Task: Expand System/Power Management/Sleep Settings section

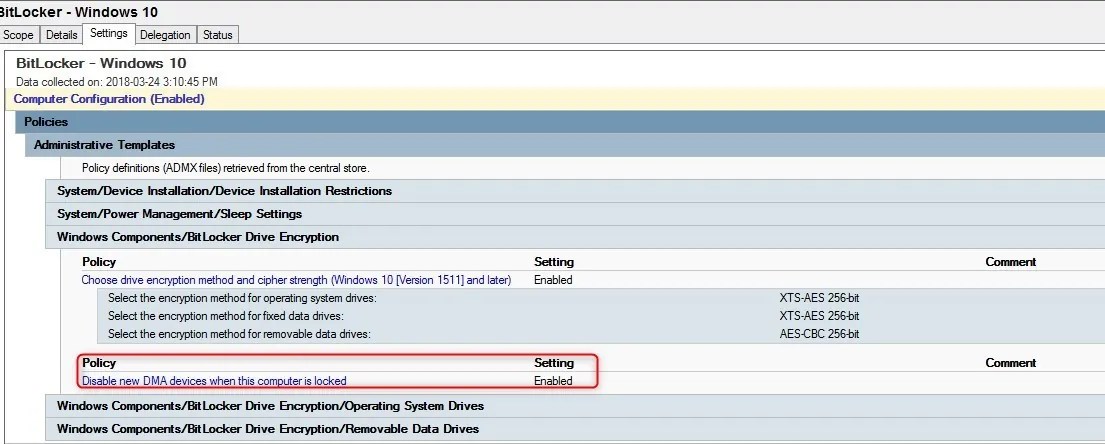Action: click(575, 214)
